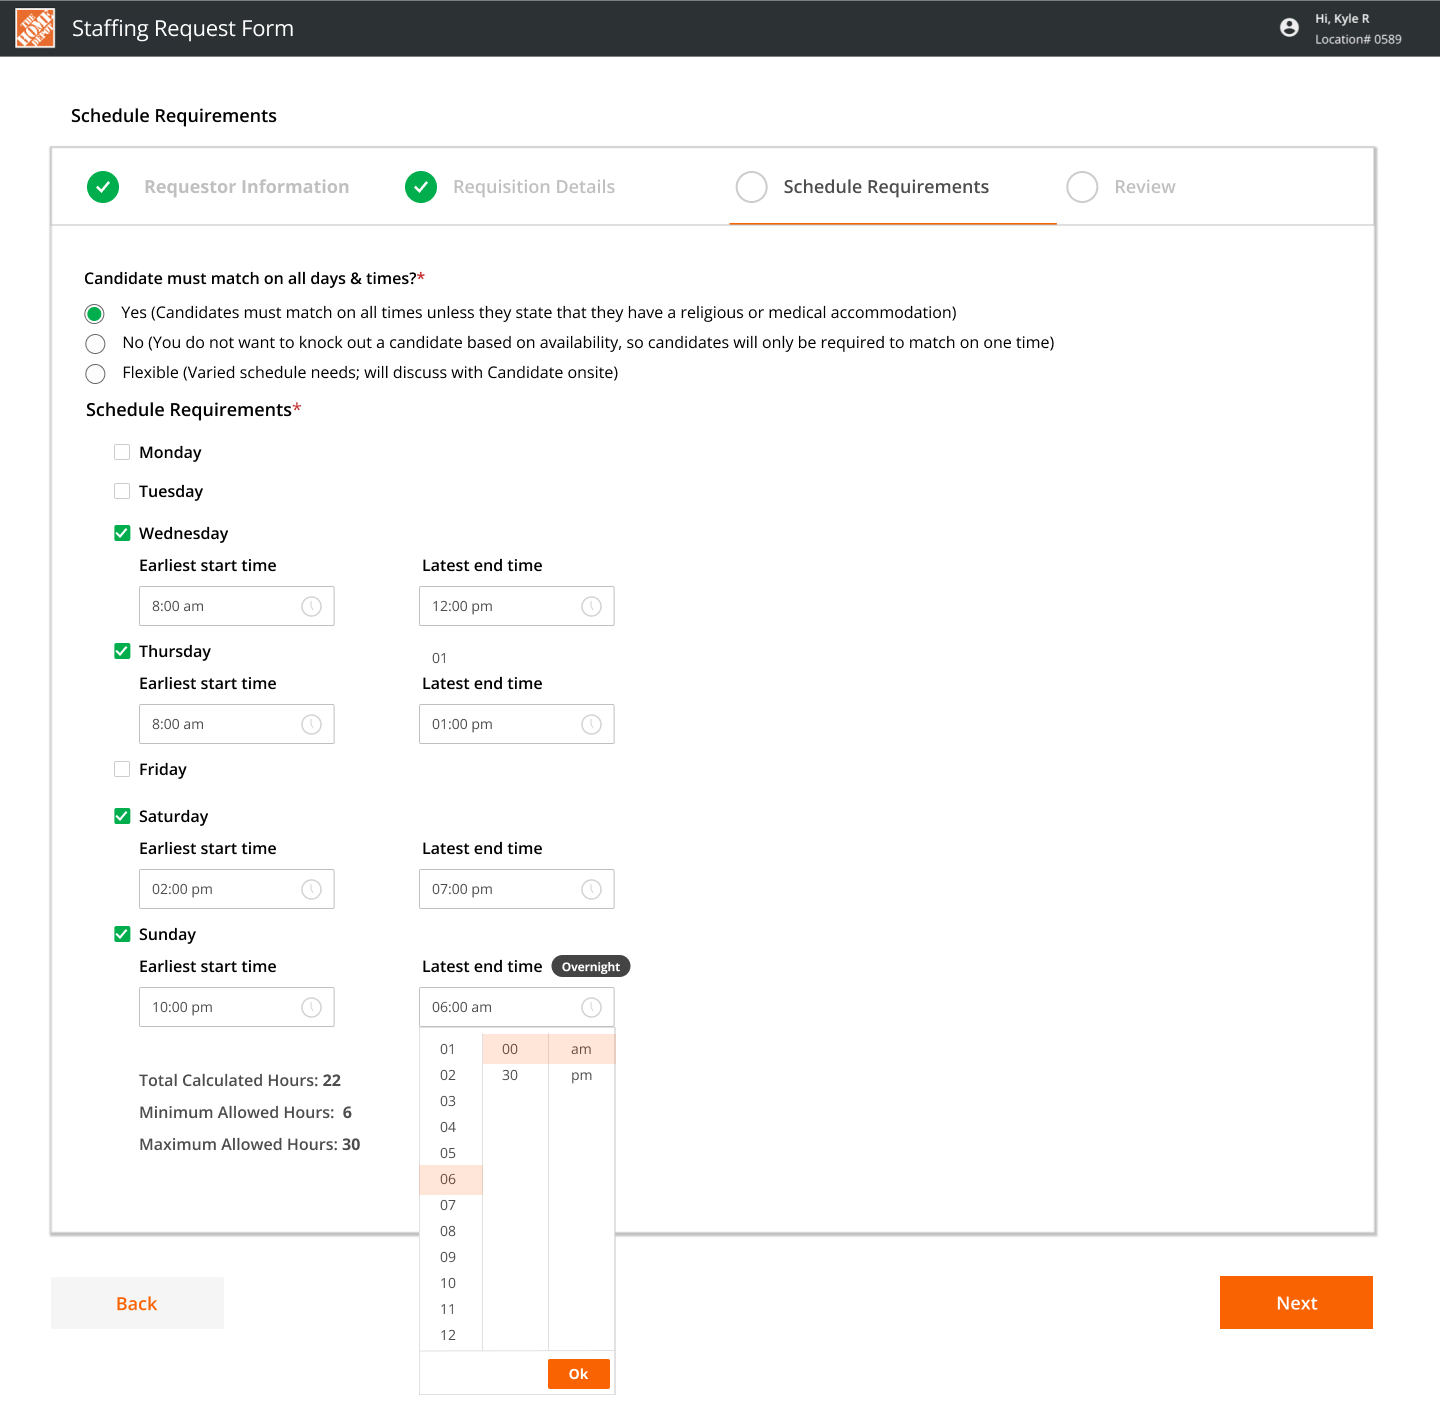Open clock picker for Saturday end time
The width and height of the screenshot is (1440, 1404).
(x=592, y=889)
